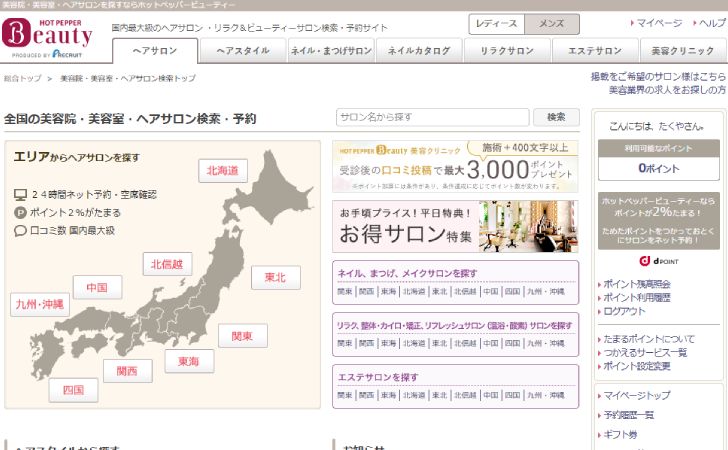Open the マイページ link at top
Screen dimensions: 728x450
[660, 22]
